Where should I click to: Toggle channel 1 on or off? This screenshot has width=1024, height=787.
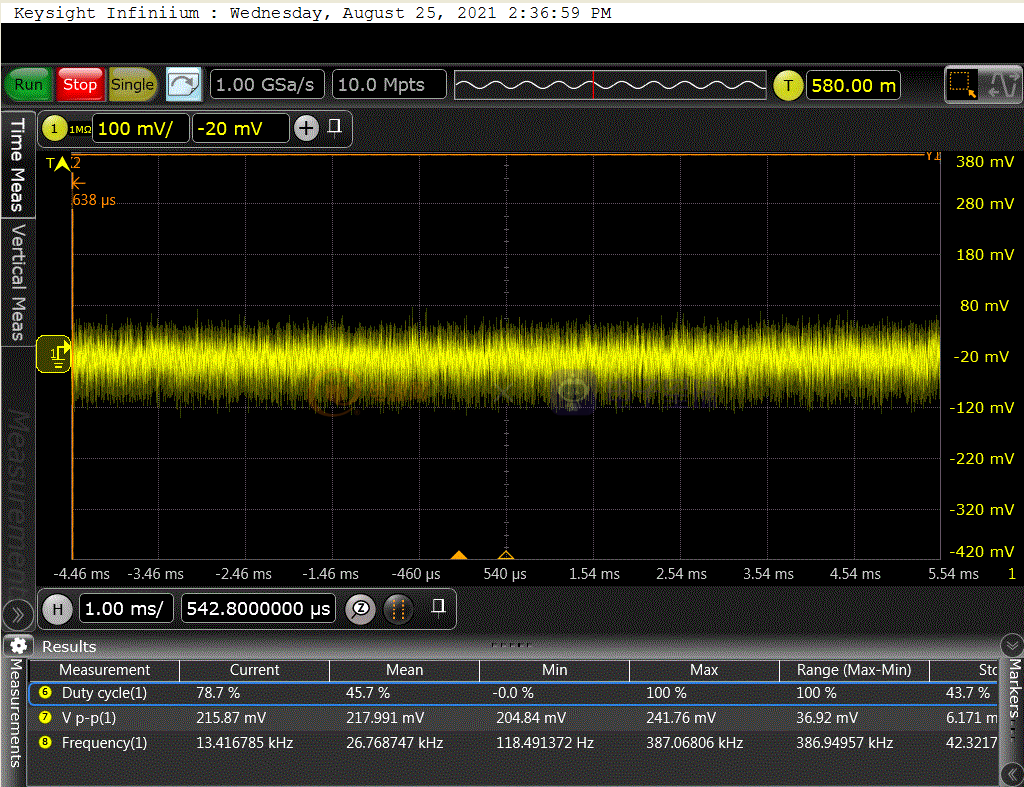point(54,128)
